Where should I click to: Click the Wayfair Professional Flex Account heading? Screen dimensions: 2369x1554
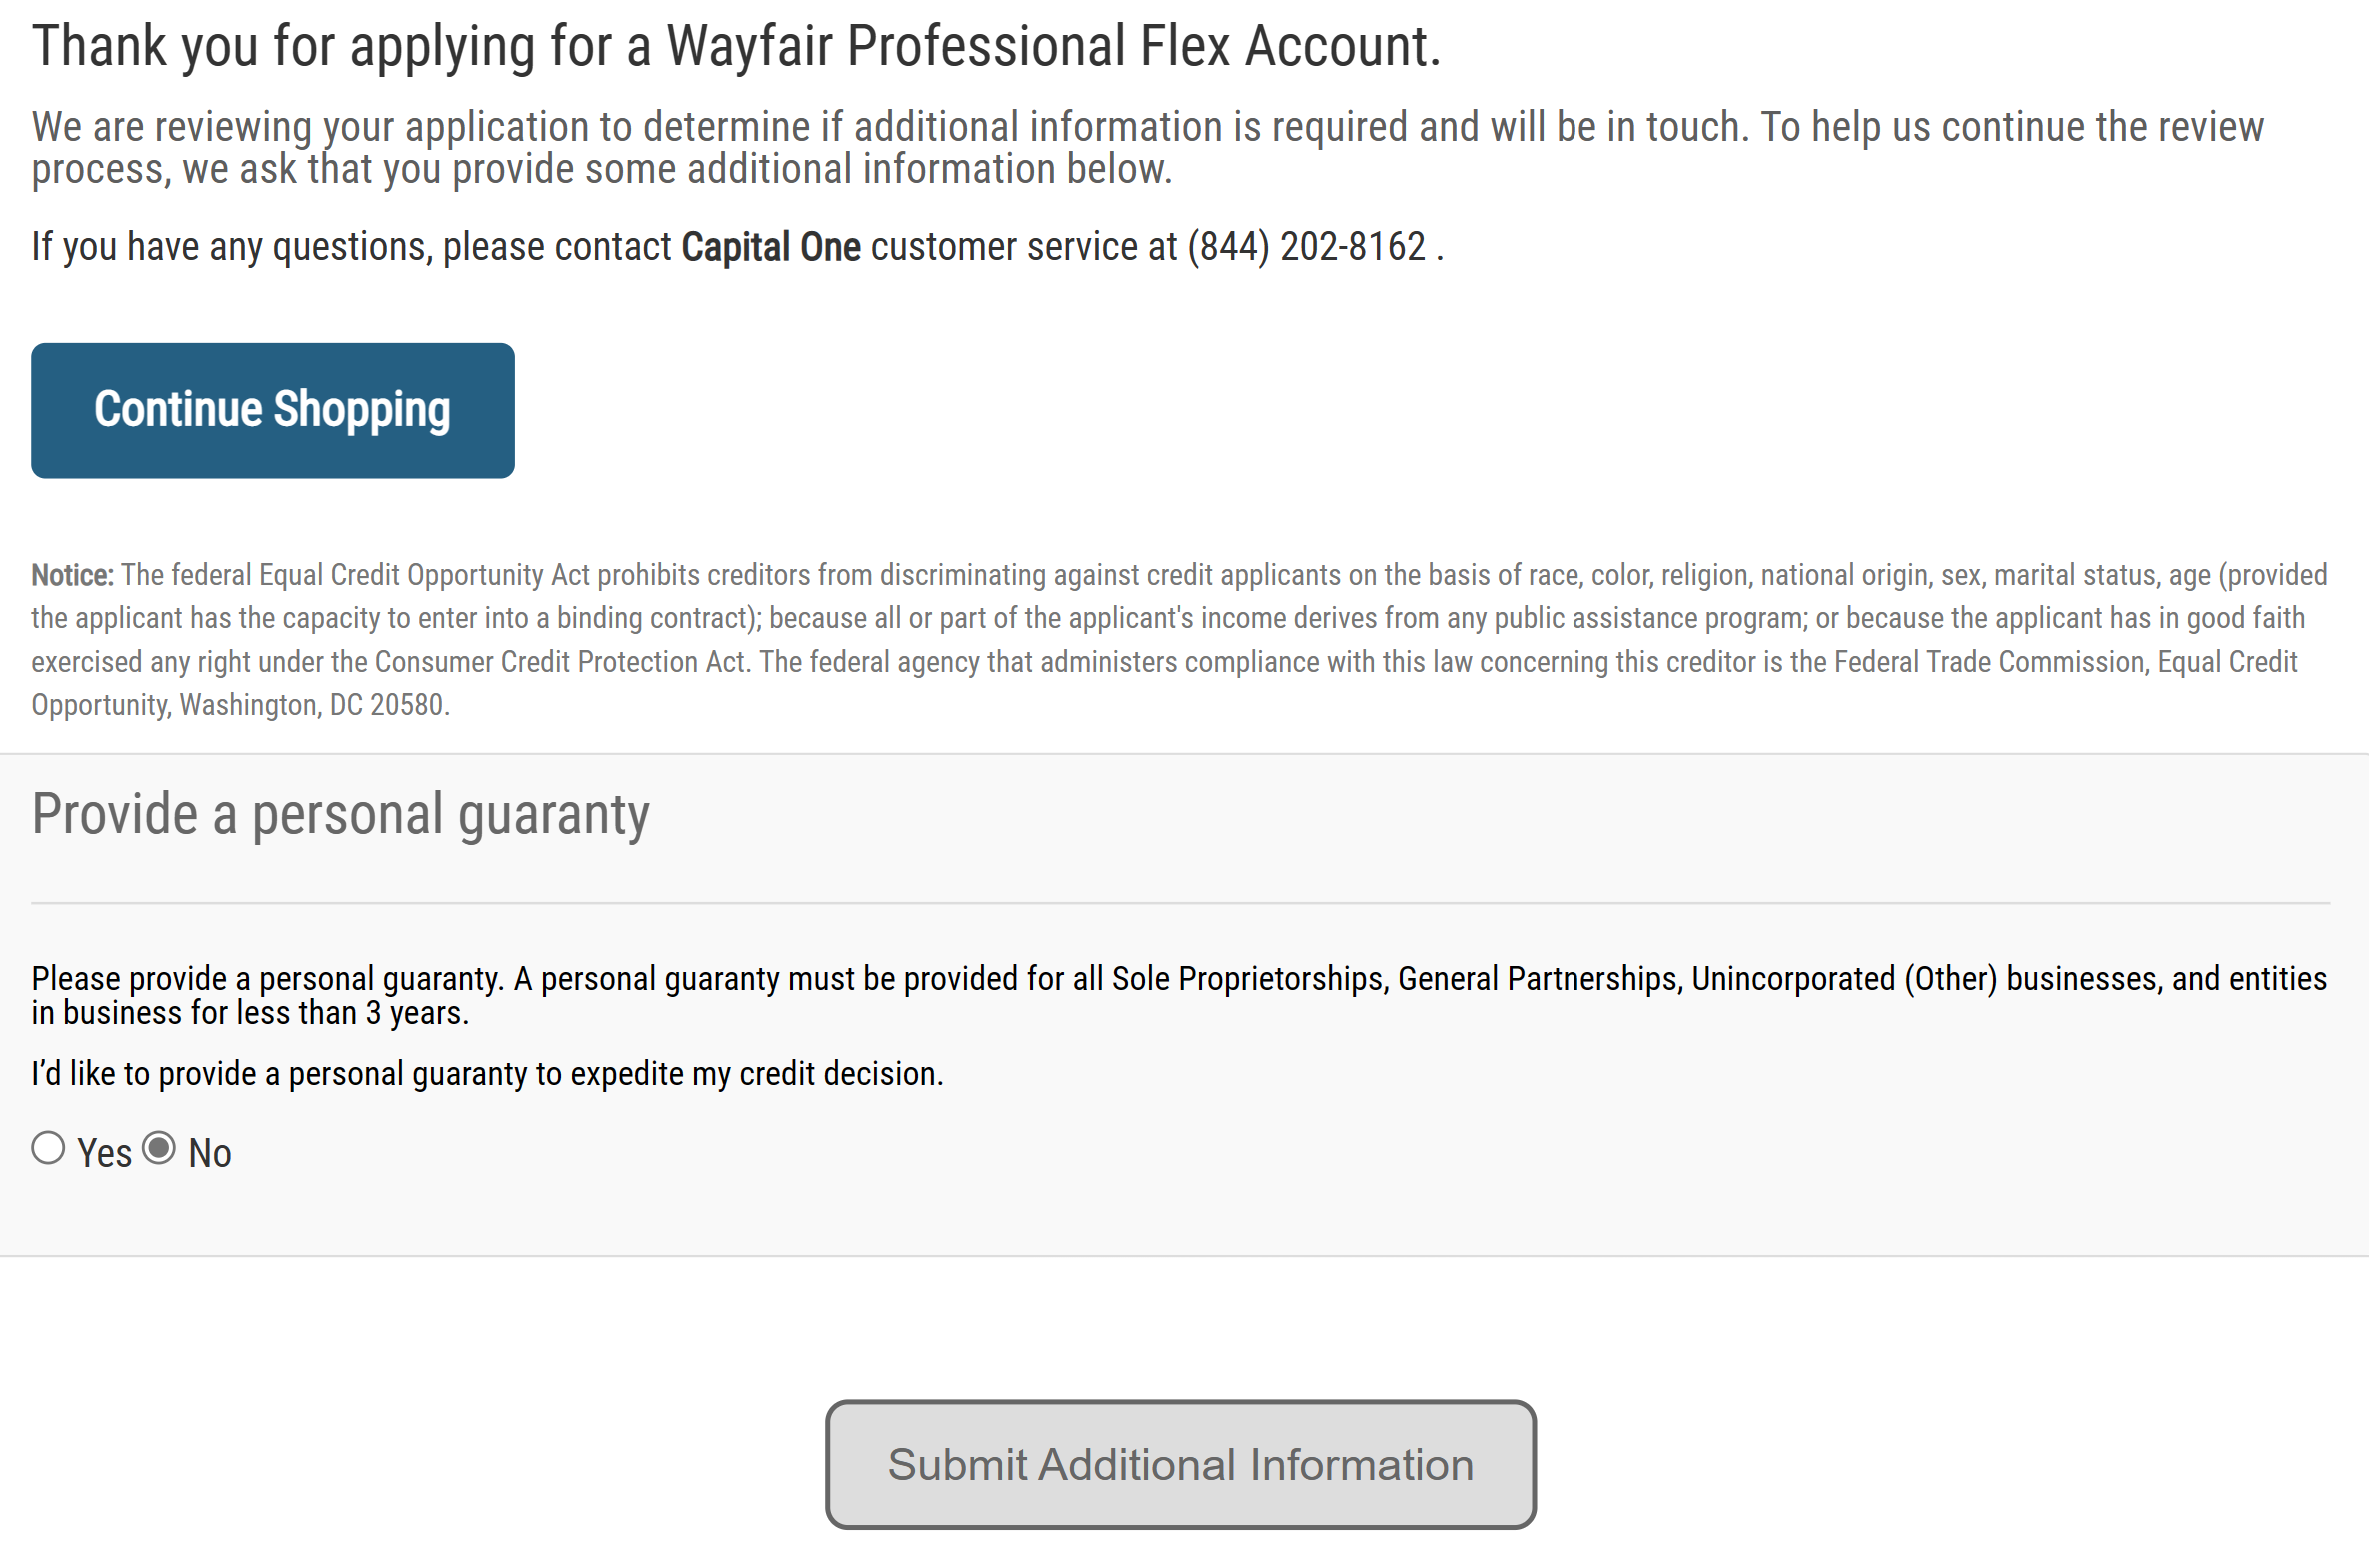pos(737,44)
